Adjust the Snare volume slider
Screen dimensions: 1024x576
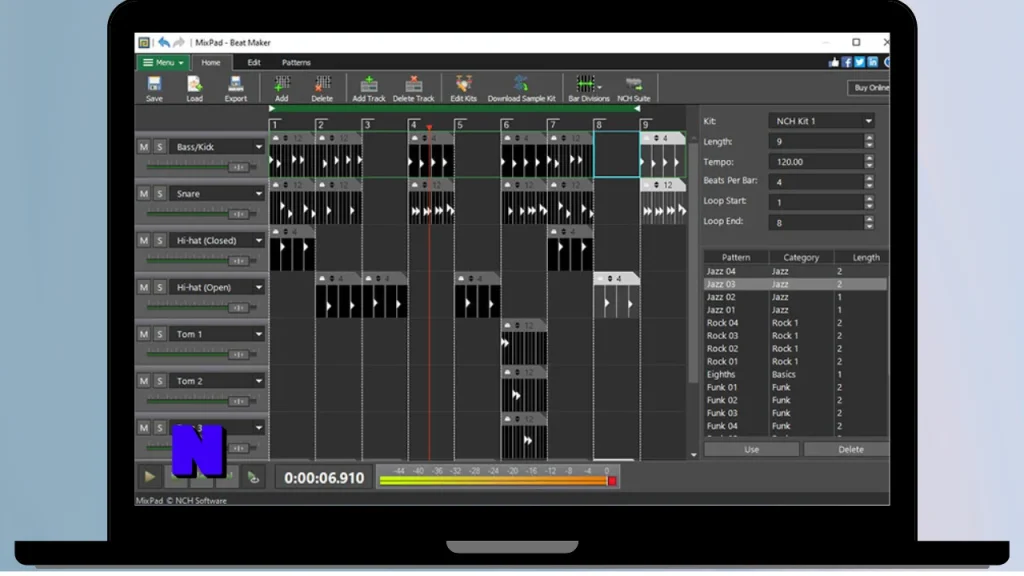pyautogui.click(x=238, y=214)
